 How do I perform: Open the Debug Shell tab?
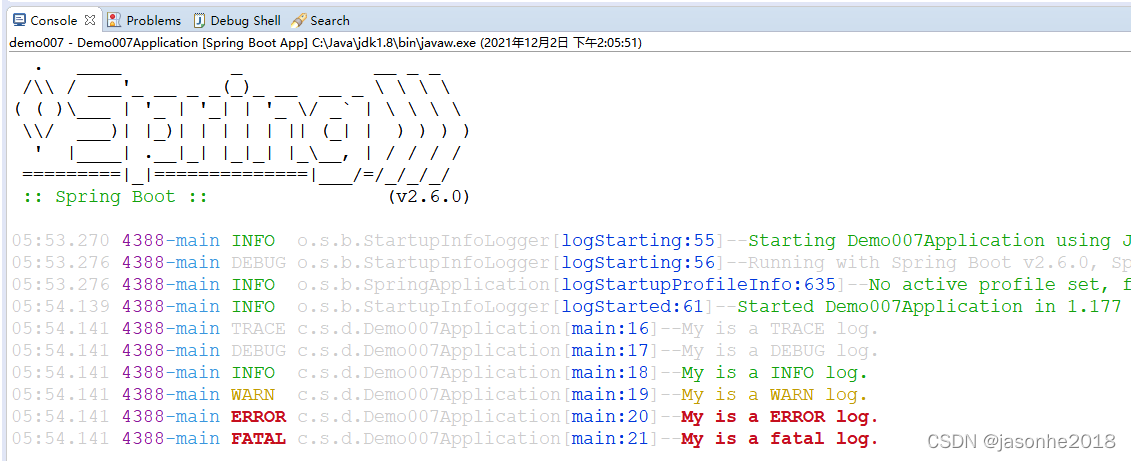click(237, 20)
